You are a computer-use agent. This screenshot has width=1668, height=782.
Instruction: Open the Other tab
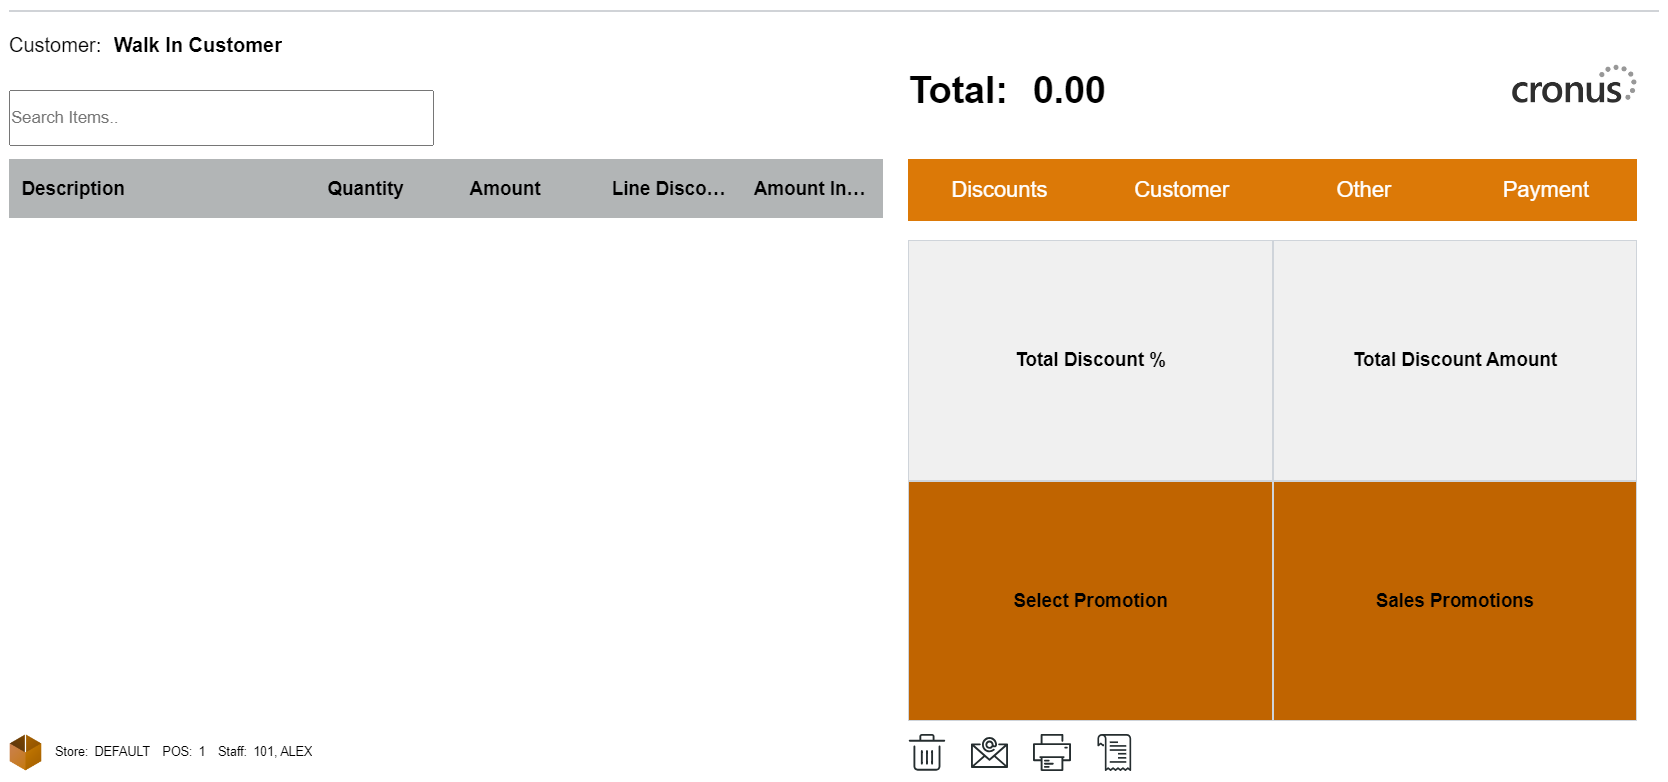[x=1363, y=190]
